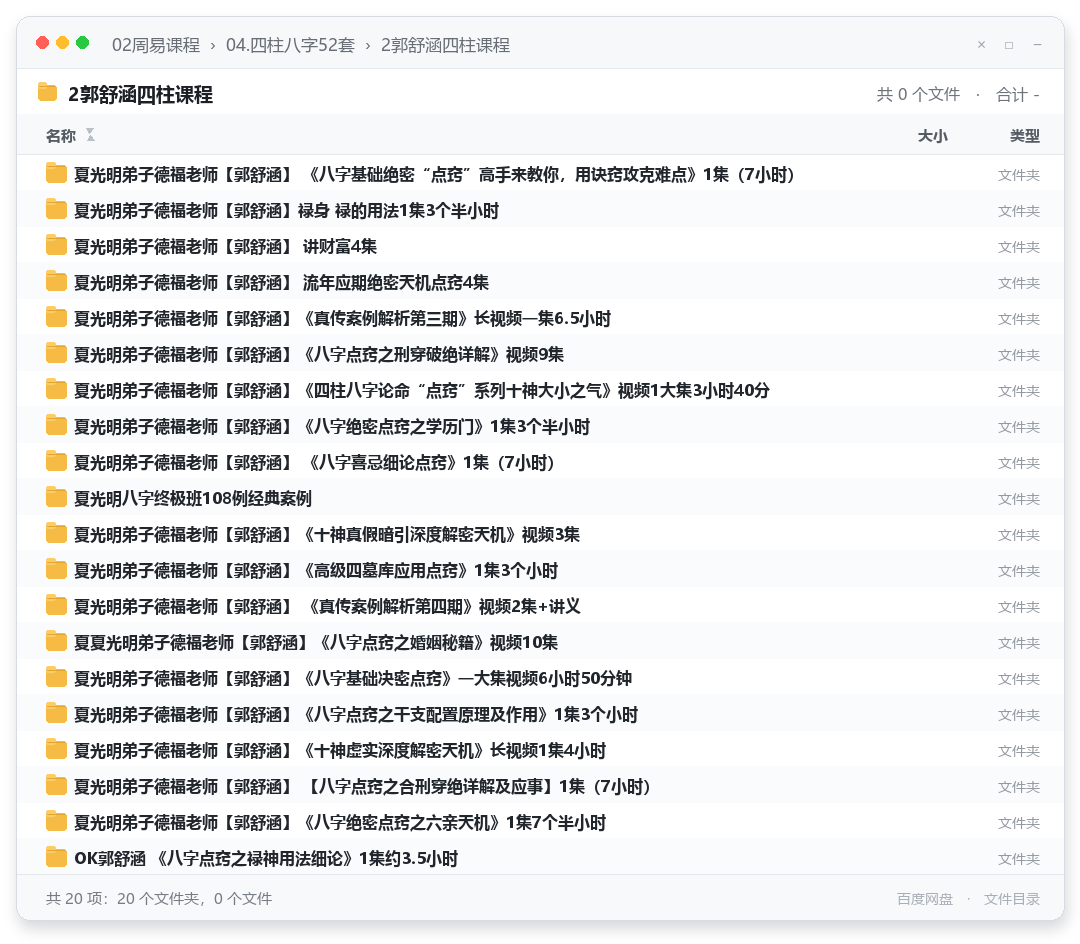
Task: Click 百度网盘 label in footer
Action: [925, 898]
